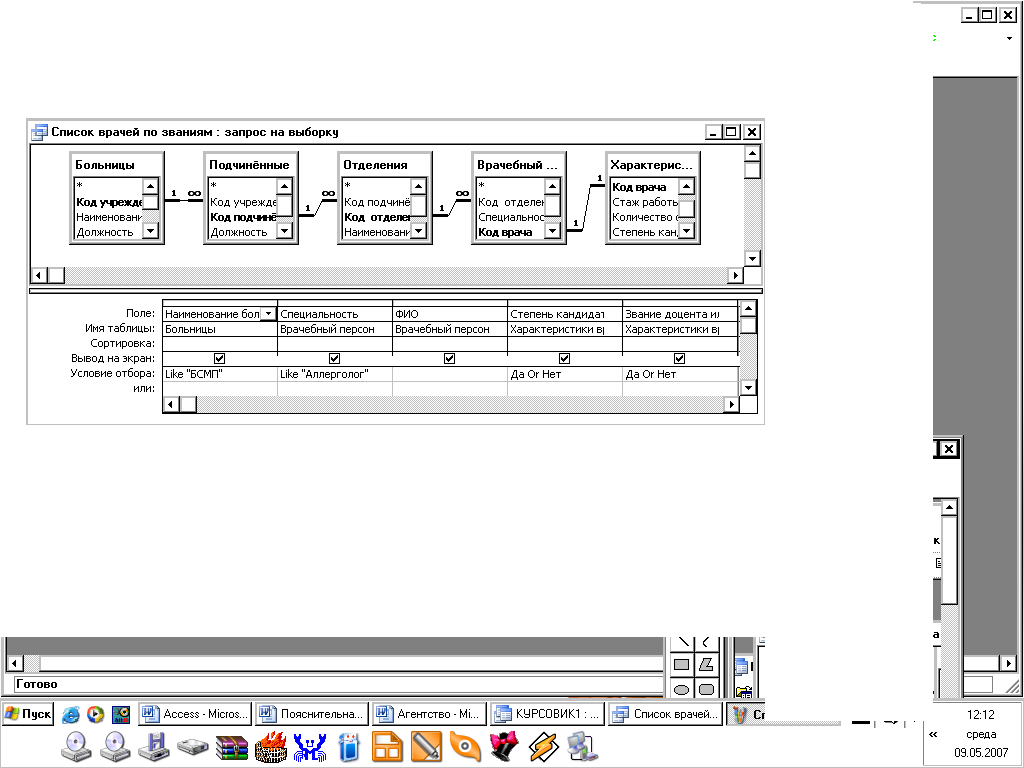Click the query window title bar icon
1024x768 pixels.
click(x=39, y=132)
